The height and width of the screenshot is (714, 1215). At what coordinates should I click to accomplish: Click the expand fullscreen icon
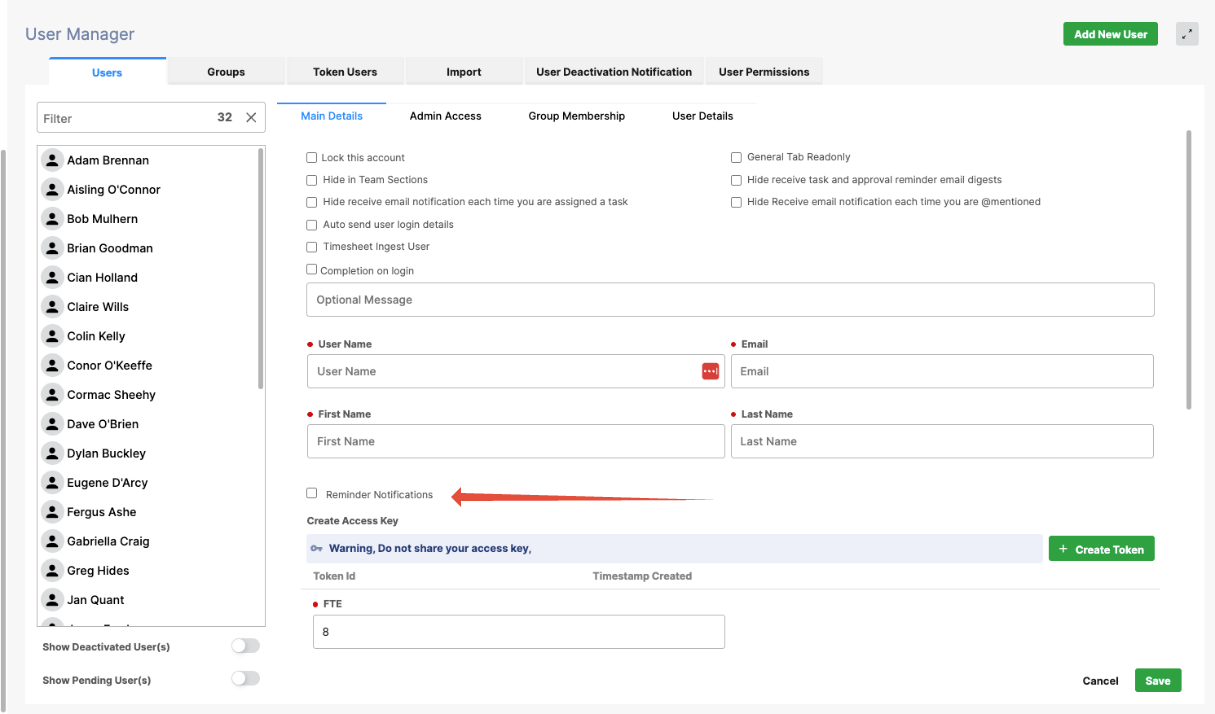pos(1187,33)
